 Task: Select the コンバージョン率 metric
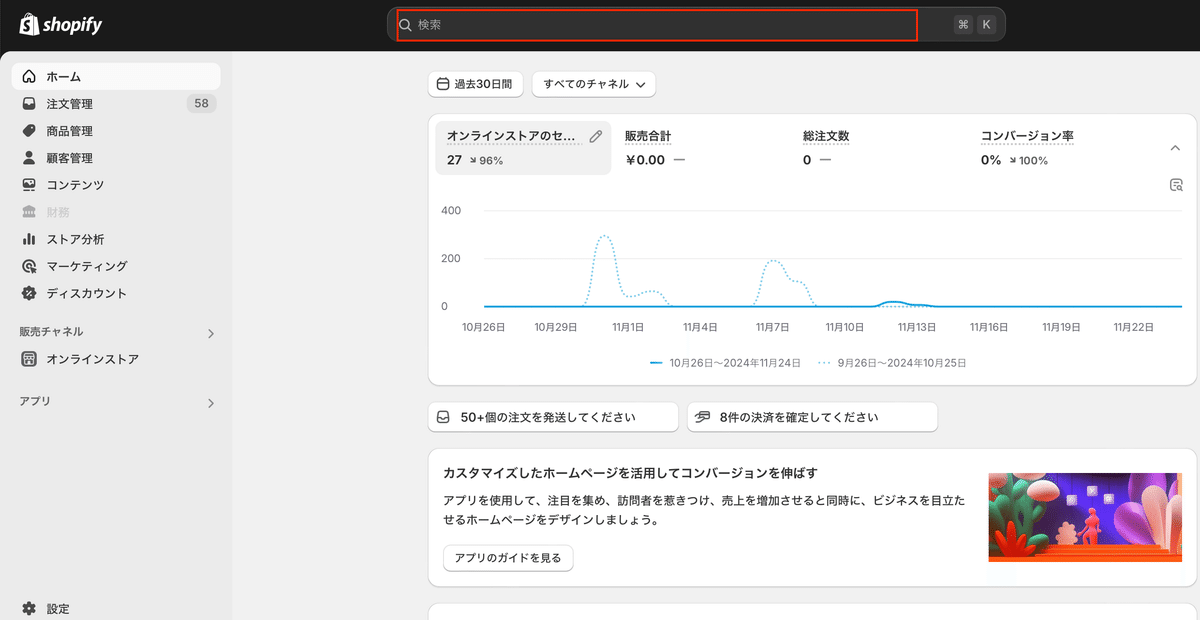pyautogui.click(x=1027, y=136)
